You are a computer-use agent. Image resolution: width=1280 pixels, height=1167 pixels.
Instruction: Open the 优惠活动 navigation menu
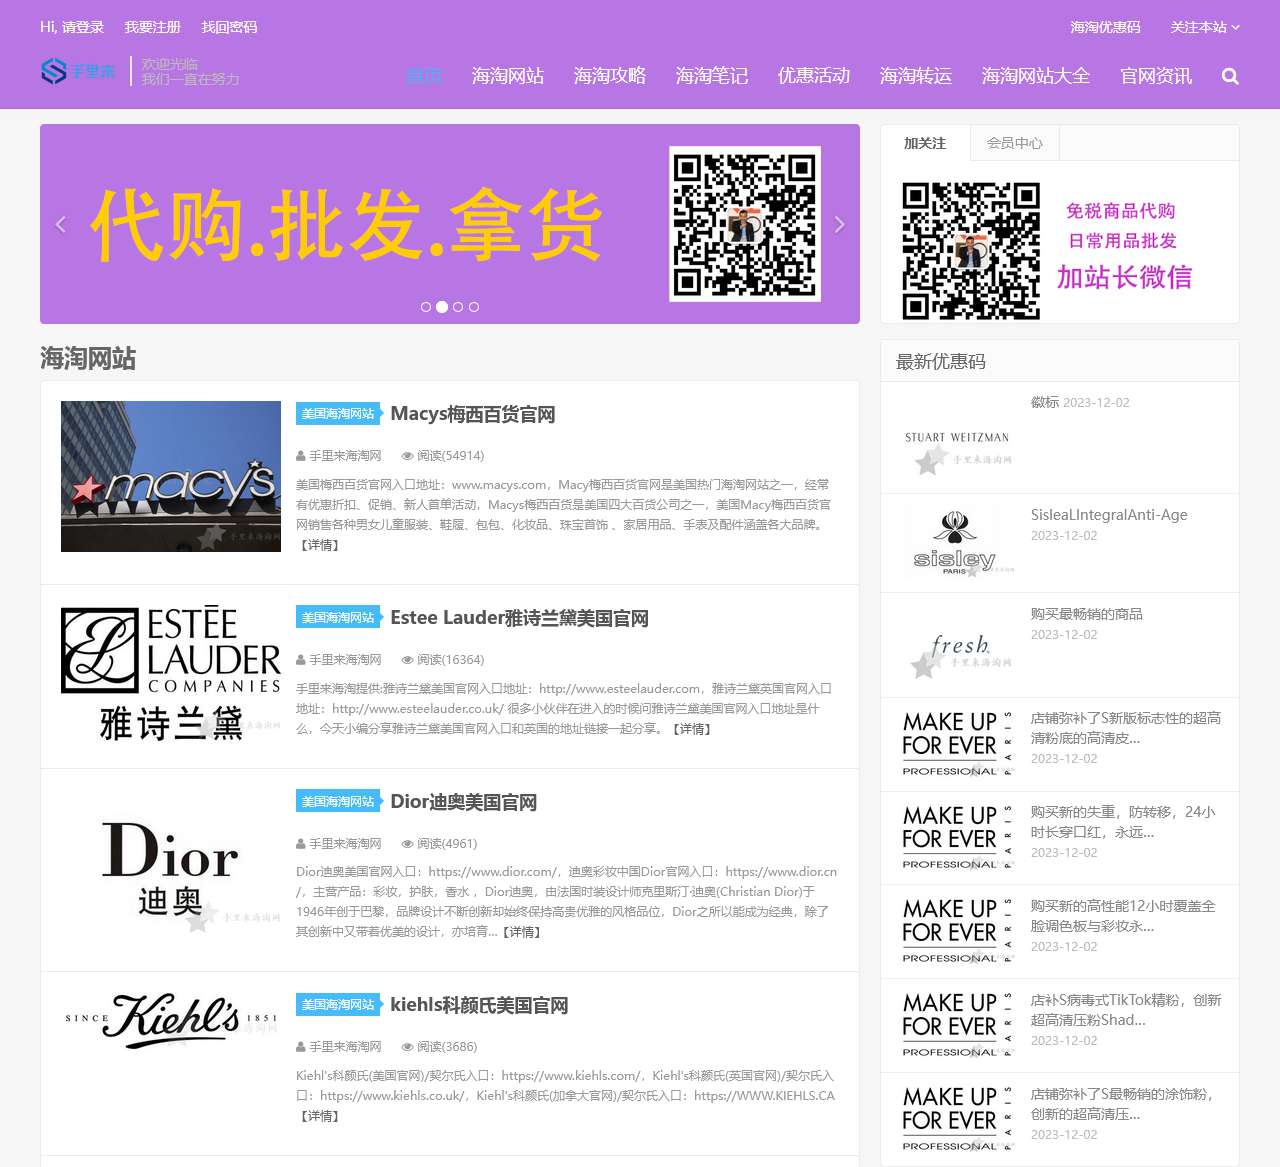click(x=814, y=76)
